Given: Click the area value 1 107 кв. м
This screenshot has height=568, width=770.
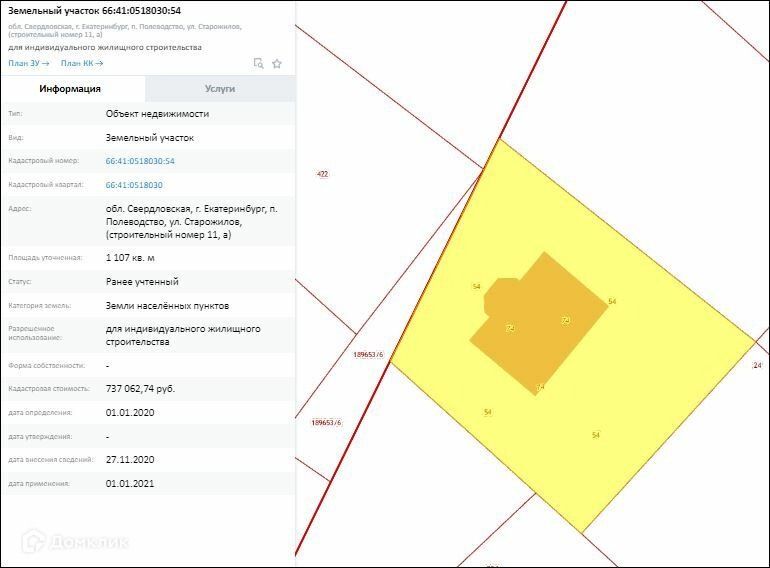Looking at the screenshot, I should pos(130,258).
